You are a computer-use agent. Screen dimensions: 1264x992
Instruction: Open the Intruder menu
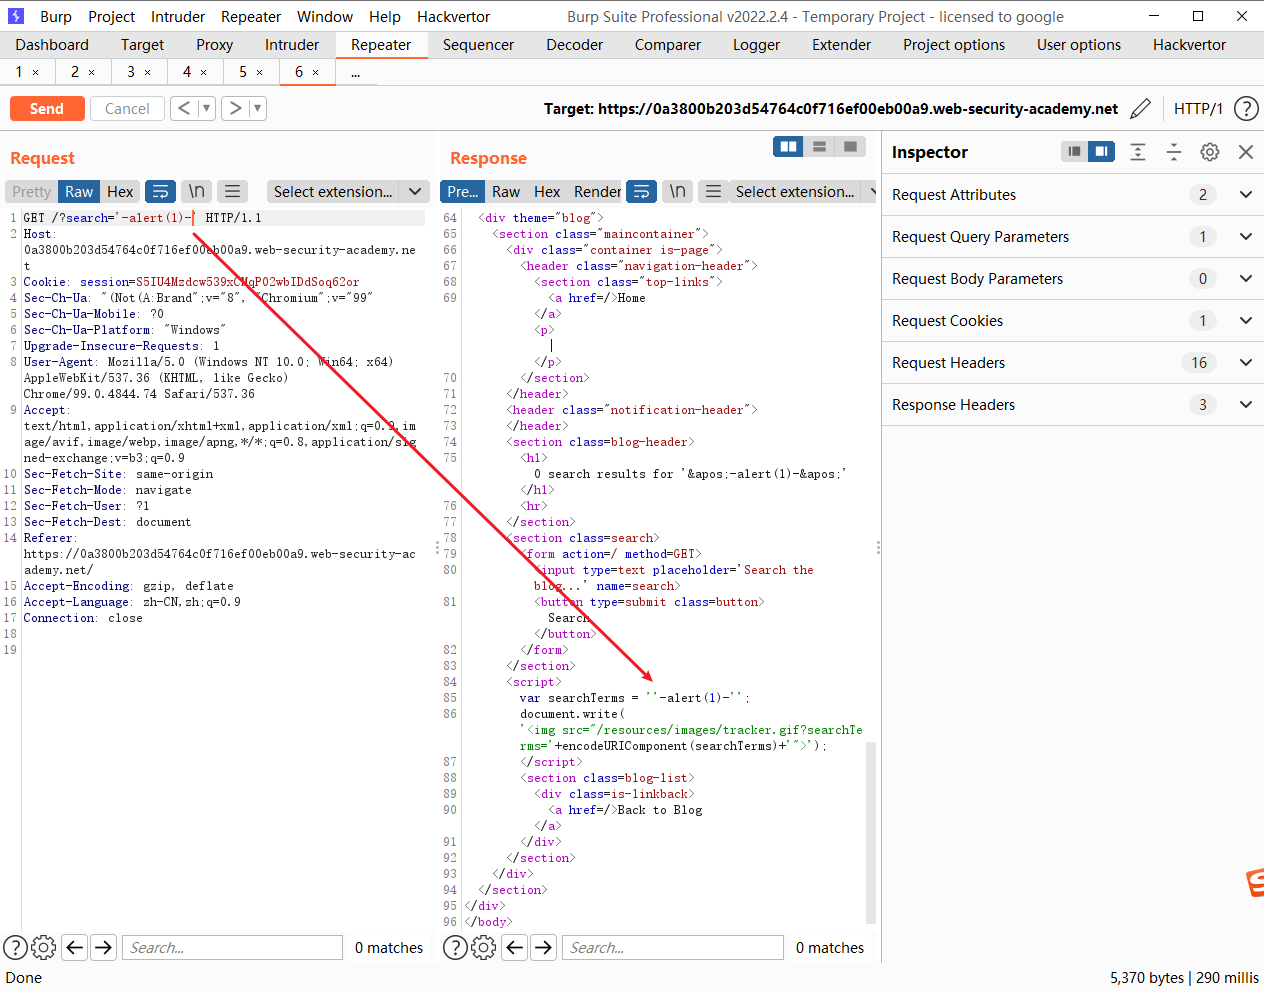[x=177, y=16]
